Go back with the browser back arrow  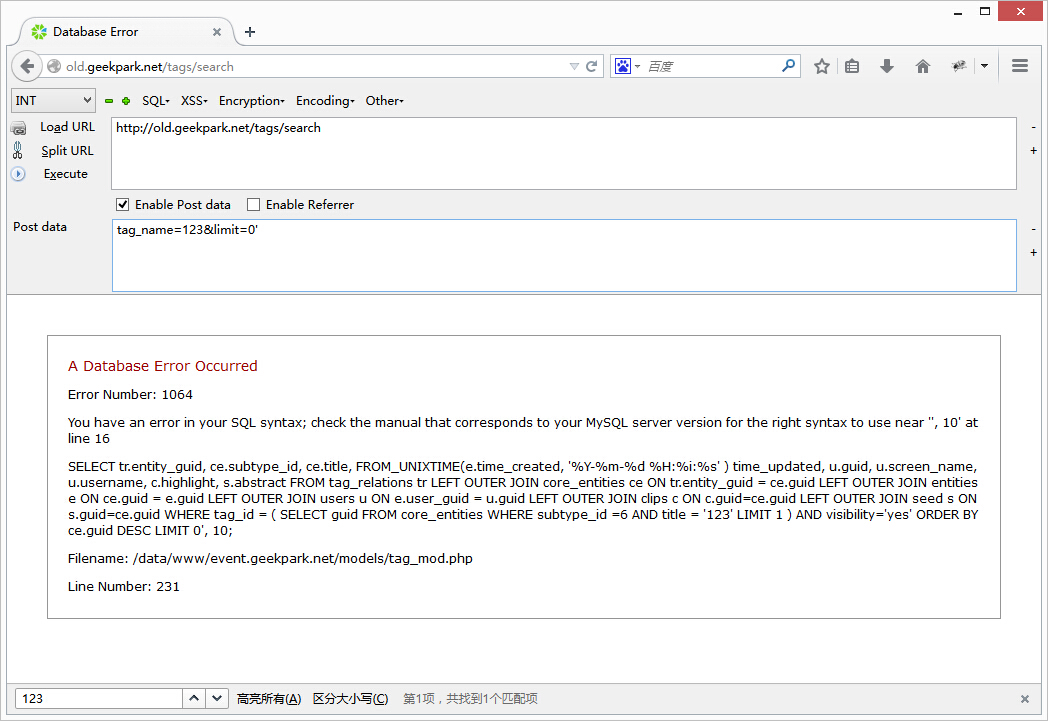[x=26, y=66]
